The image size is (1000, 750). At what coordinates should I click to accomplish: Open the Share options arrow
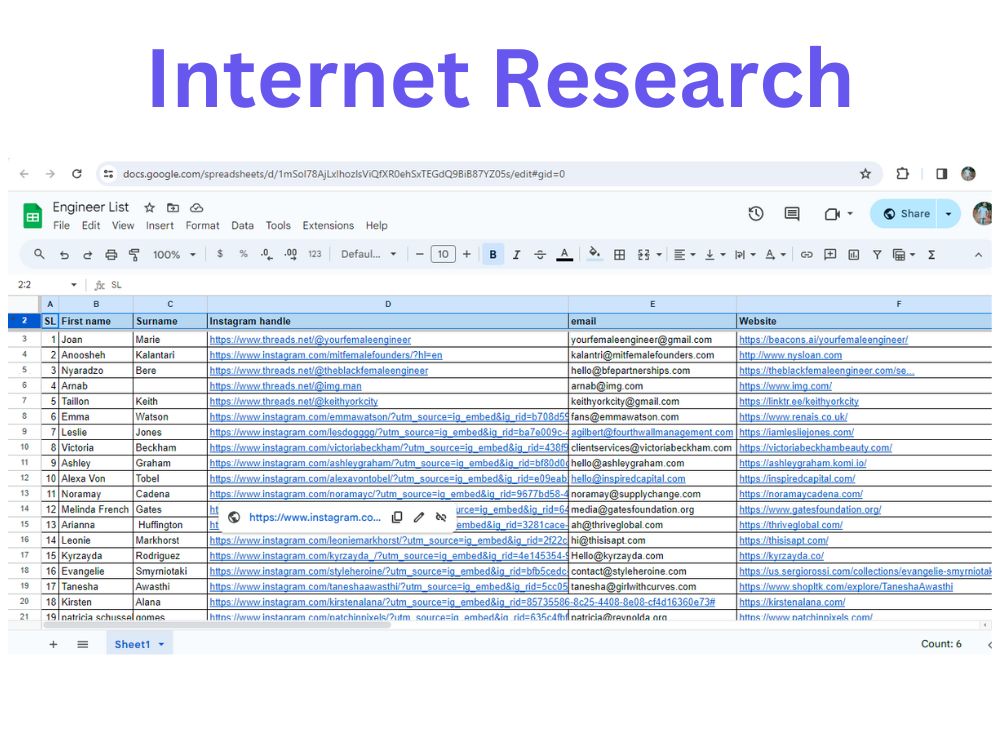coord(948,214)
